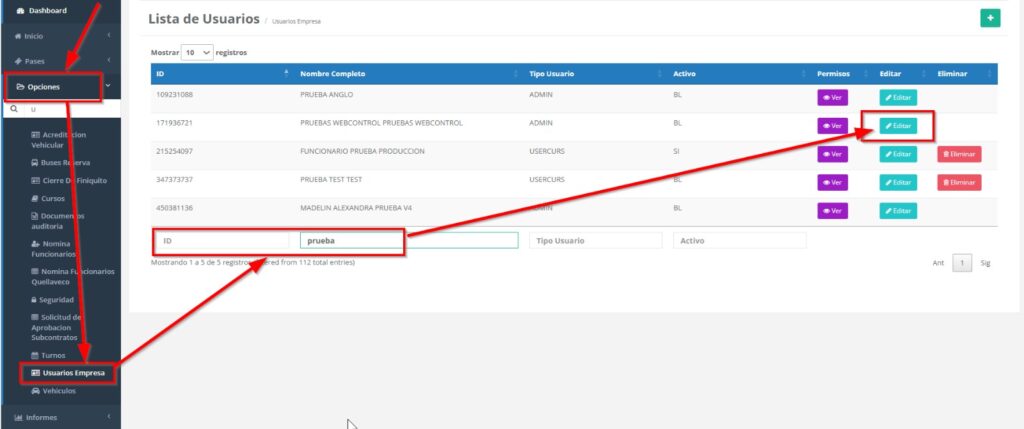Open the Mostrar registros count dropdown
This screenshot has height=429, width=1024.
pos(199,51)
